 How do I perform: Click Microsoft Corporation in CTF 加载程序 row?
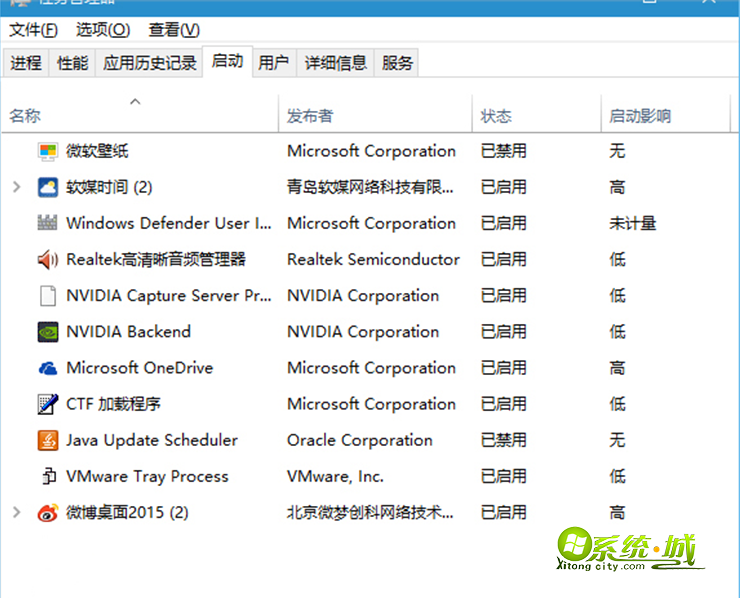click(371, 404)
